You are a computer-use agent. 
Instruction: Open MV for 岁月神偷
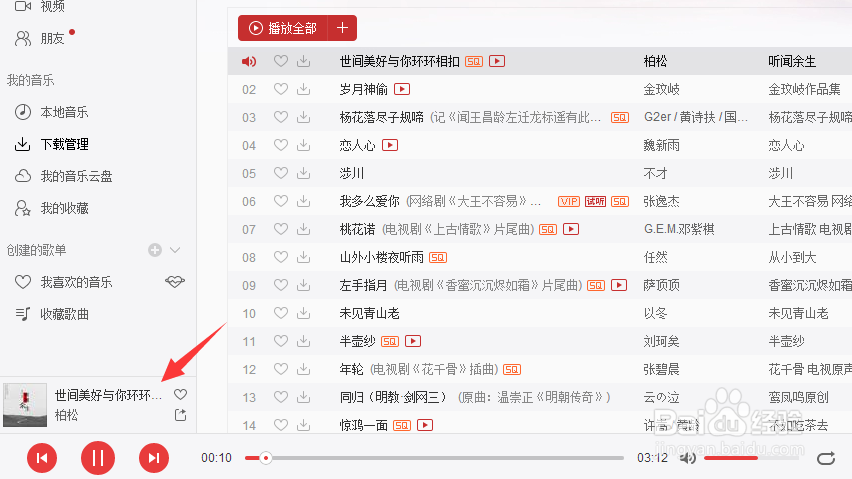(x=402, y=89)
